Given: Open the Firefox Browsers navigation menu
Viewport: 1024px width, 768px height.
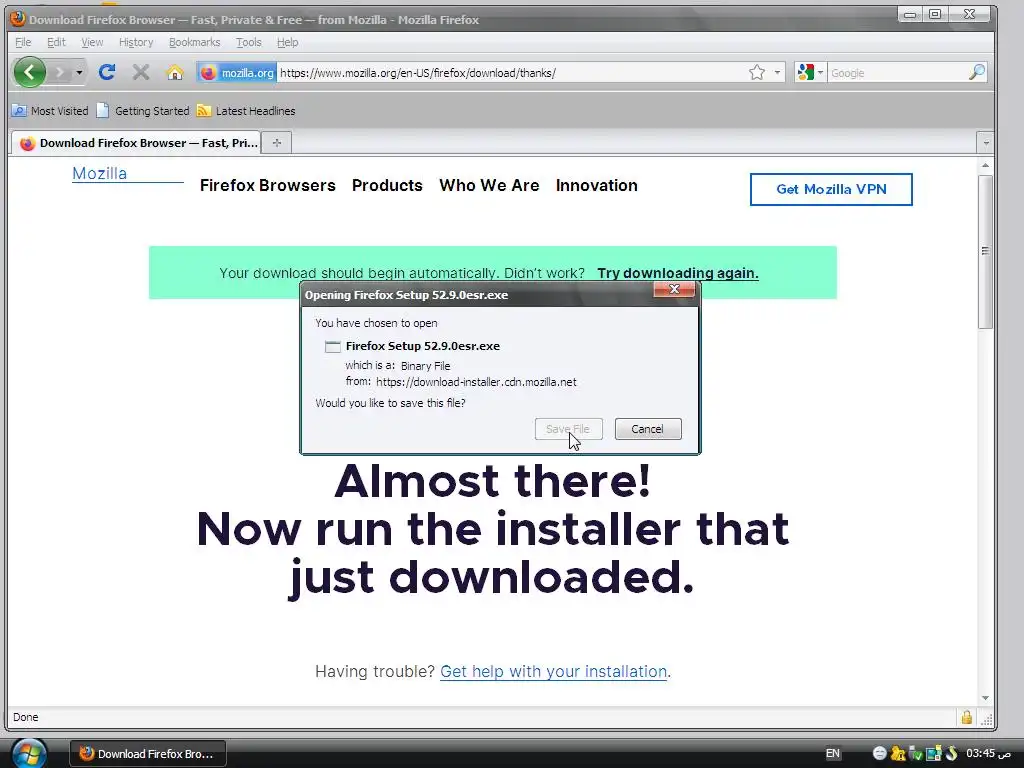Looking at the screenshot, I should pos(268,185).
